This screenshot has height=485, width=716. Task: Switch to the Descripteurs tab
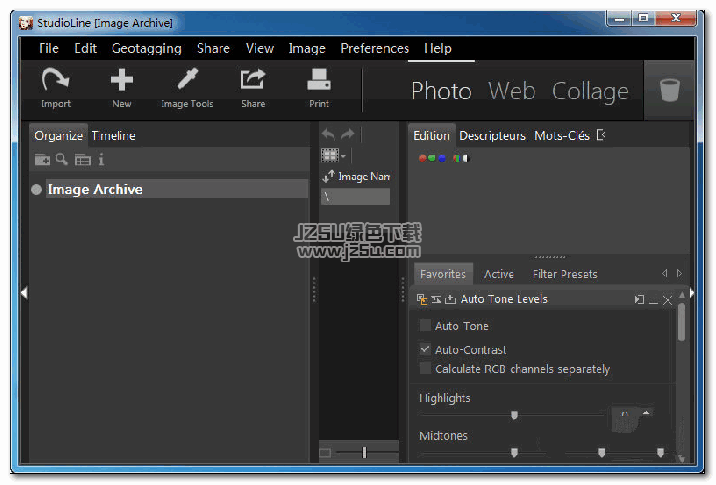tap(492, 136)
